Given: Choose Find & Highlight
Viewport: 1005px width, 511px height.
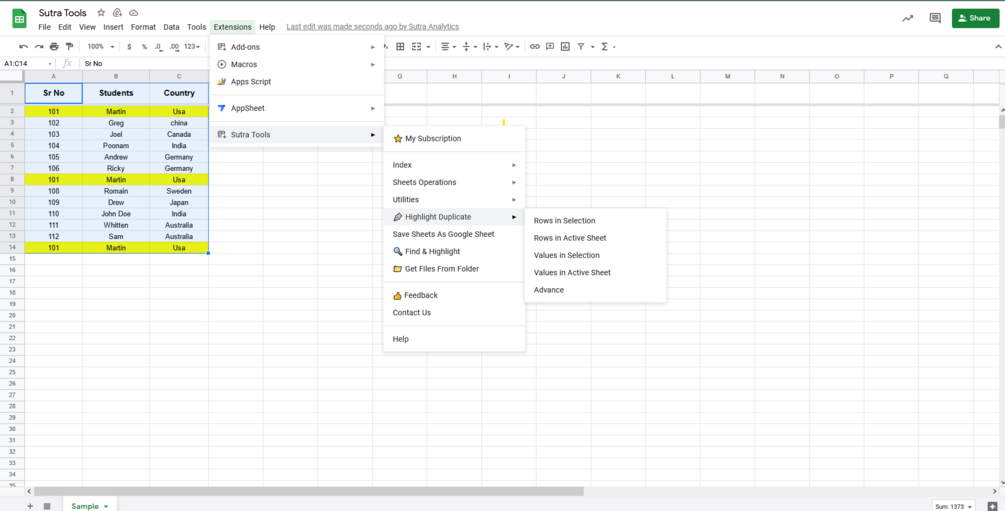Looking at the screenshot, I should [x=454, y=251].
